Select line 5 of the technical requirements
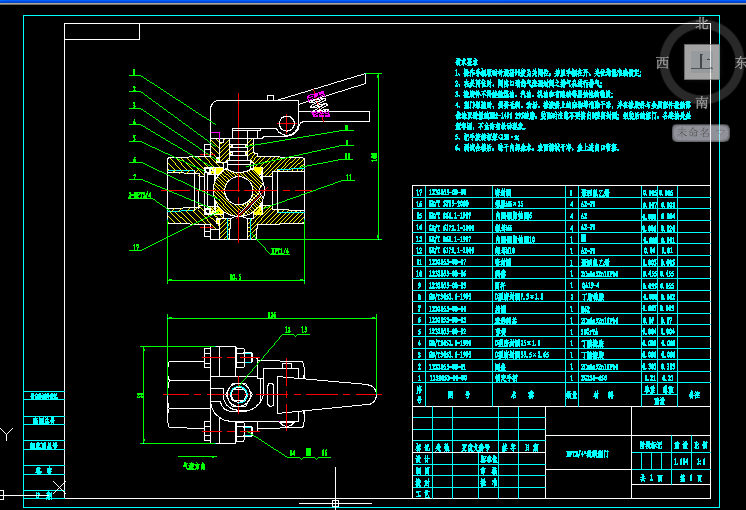The image size is (746, 510). 486,137
